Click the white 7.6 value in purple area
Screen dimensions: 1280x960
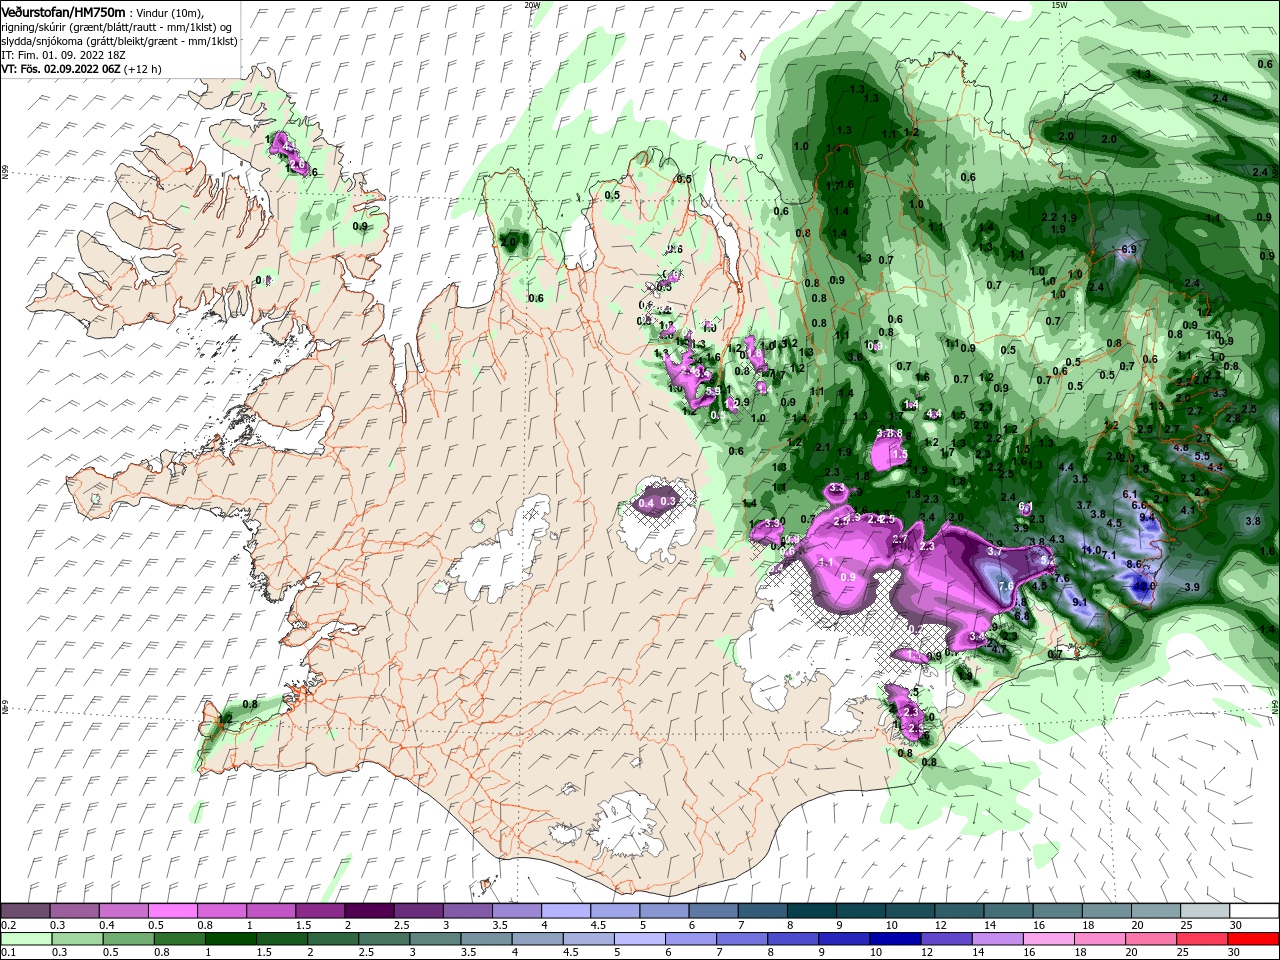(1006, 586)
